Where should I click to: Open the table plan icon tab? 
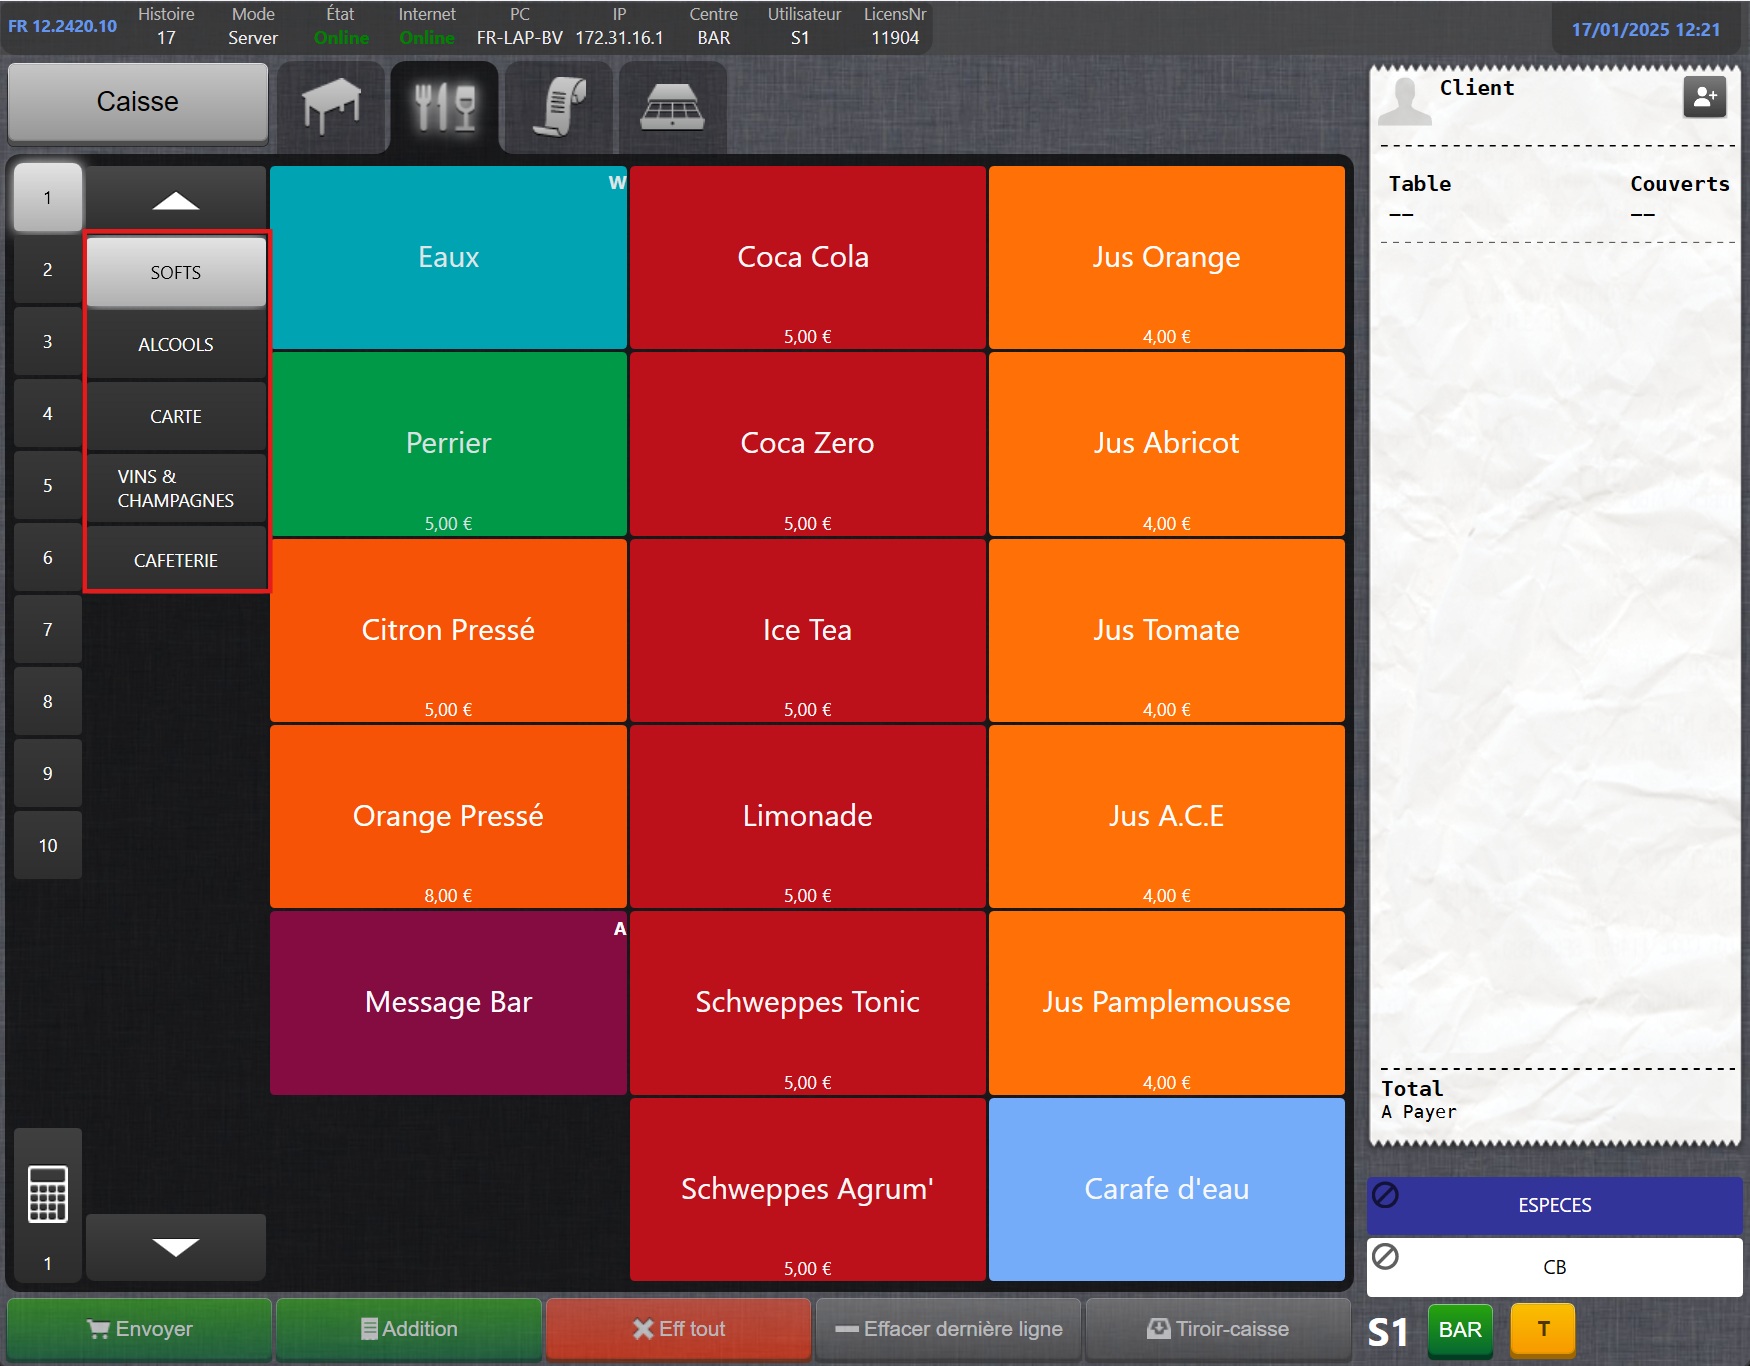point(331,106)
